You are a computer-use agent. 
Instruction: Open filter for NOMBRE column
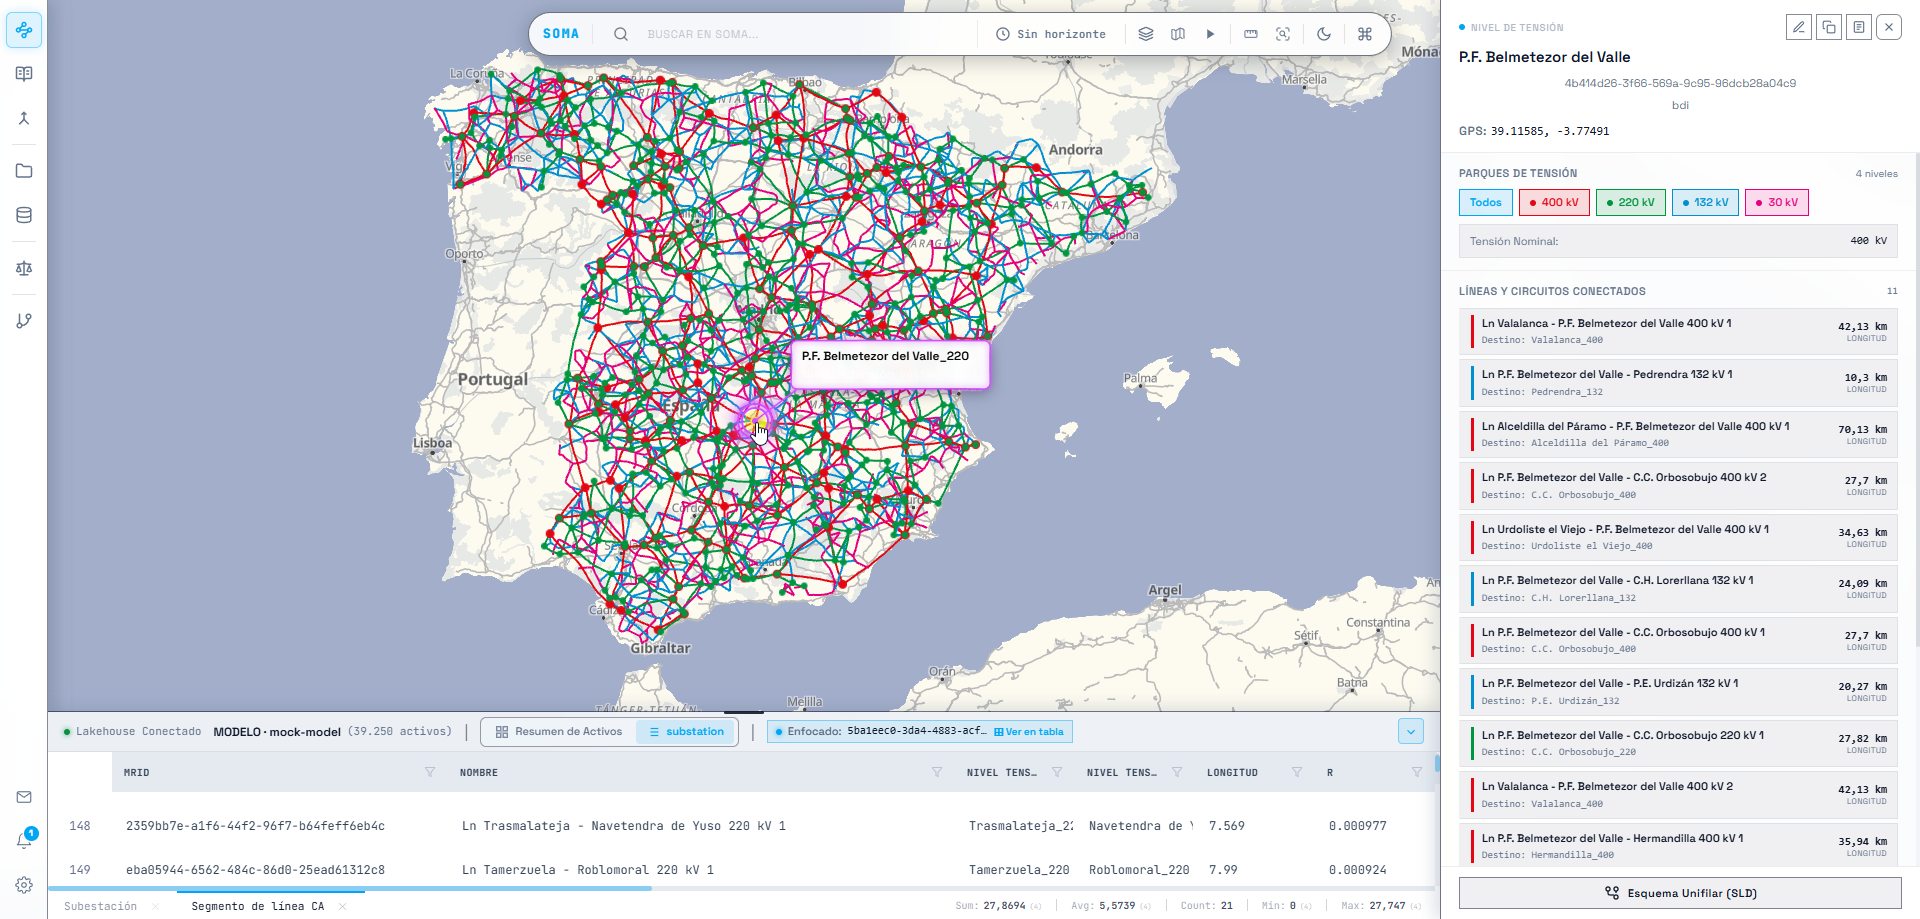937,772
